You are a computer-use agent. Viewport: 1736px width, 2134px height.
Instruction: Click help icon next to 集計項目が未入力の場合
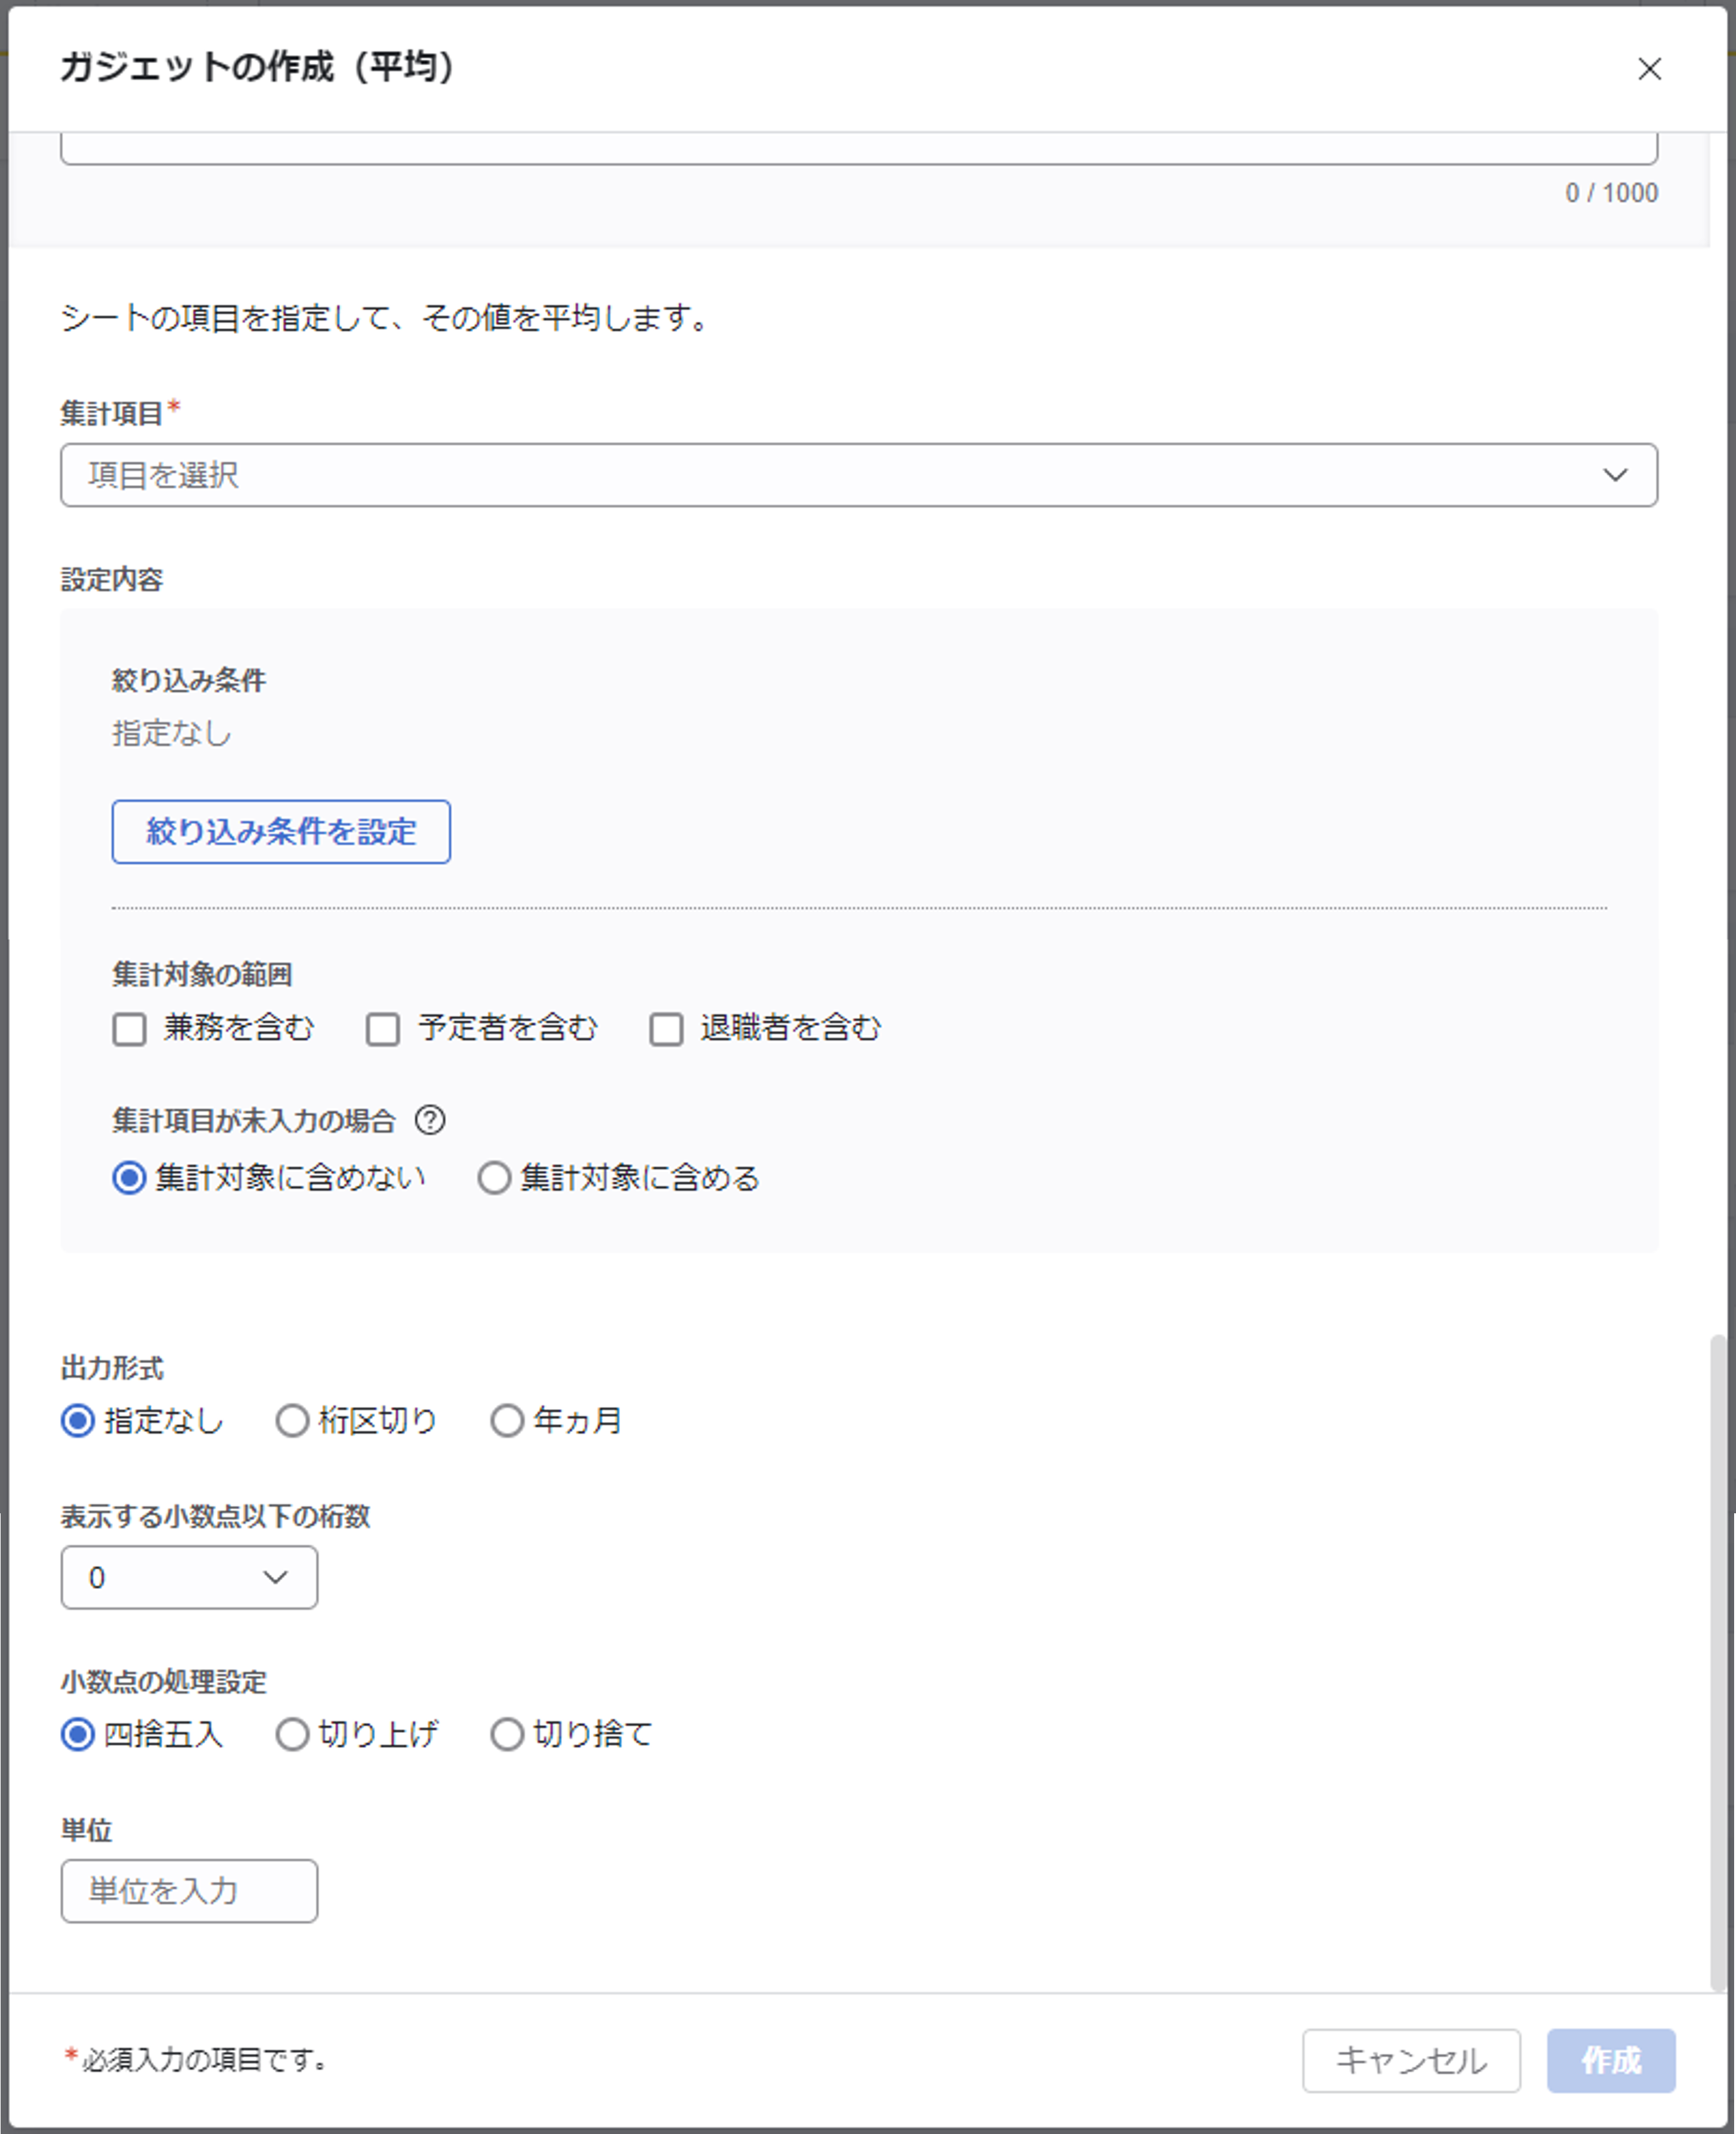pyautogui.click(x=430, y=1120)
